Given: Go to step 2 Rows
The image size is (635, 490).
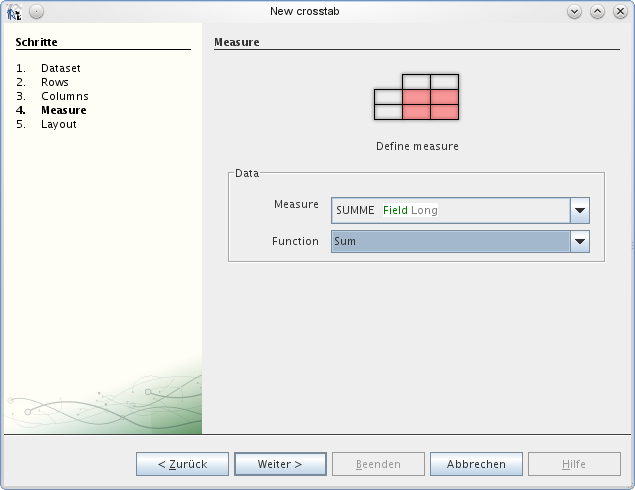Looking at the screenshot, I should click(55, 82).
